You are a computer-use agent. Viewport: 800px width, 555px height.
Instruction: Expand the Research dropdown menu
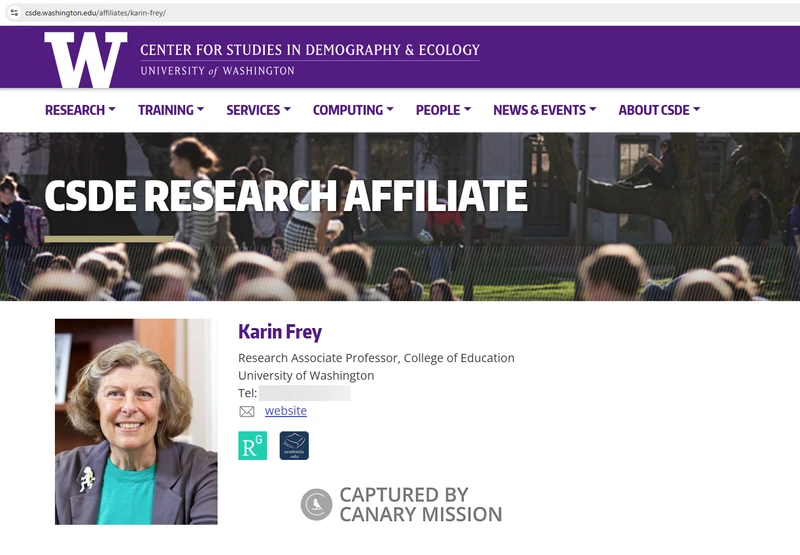[80, 110]
